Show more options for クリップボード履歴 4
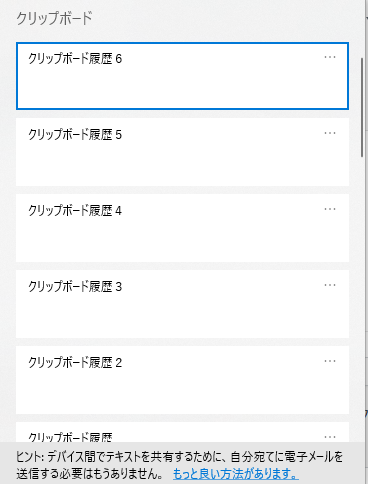368x484 pixels. point(330,209)
